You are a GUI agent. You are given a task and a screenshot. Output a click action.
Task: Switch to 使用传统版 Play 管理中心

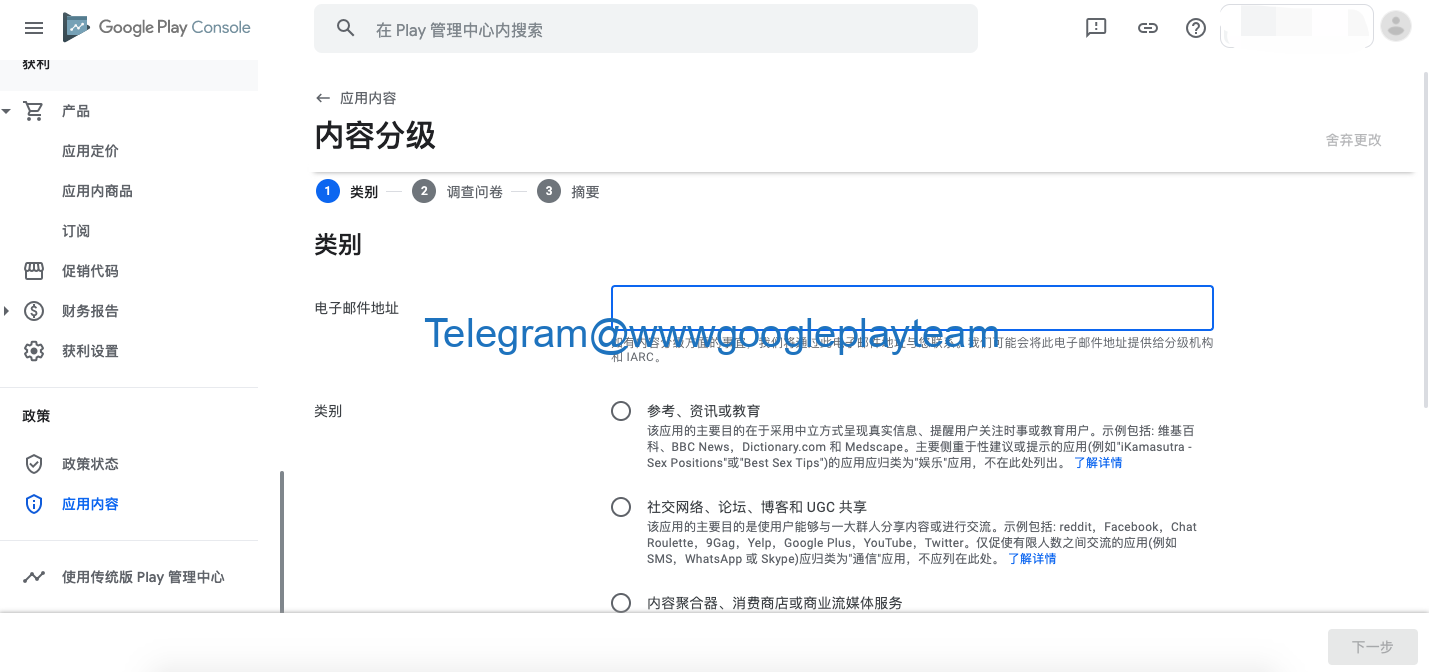pos(143,577)
